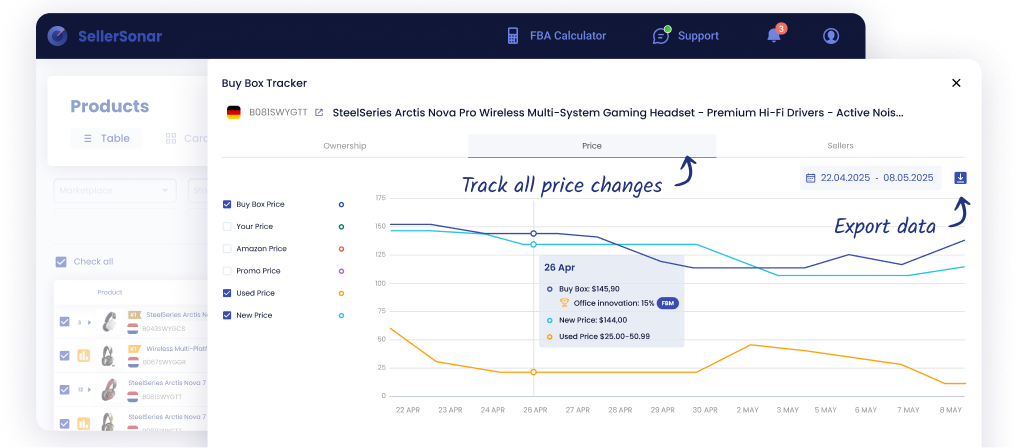The height and width of the screenshot is (448, 1030).
Task: Click the Table view list icon
Action: point(87,139)
